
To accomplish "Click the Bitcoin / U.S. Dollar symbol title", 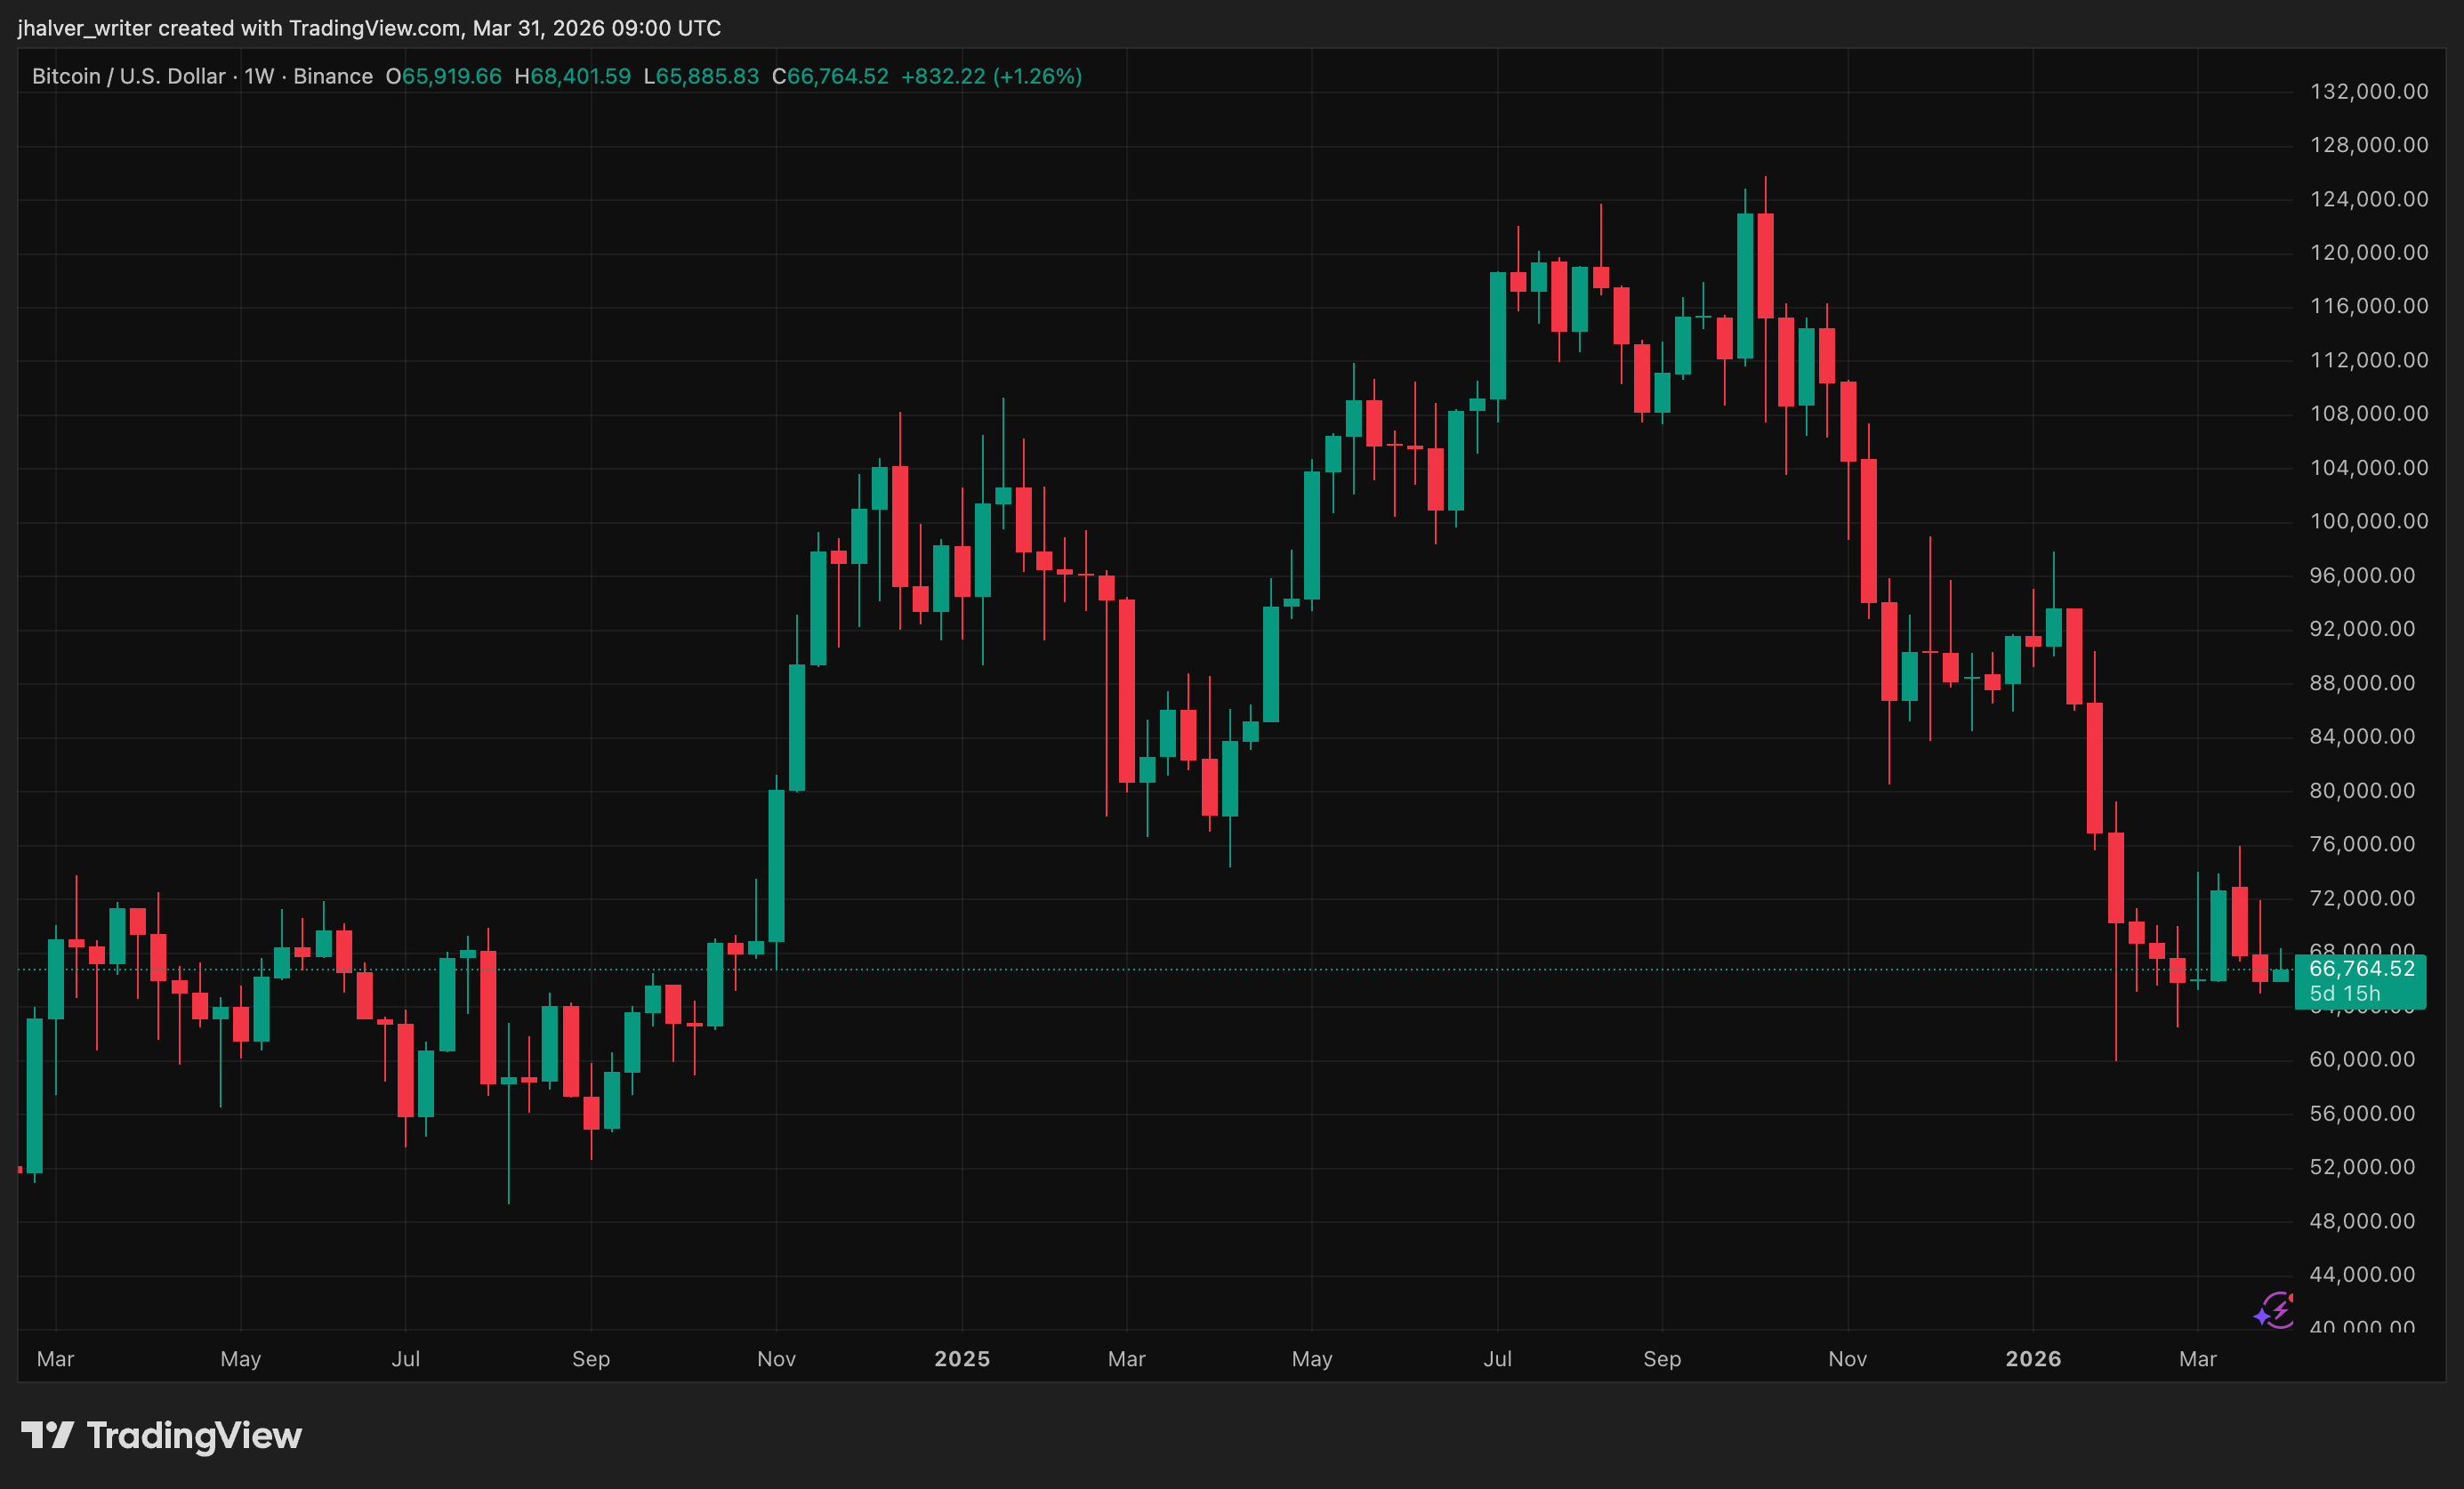I will point(128,76).
